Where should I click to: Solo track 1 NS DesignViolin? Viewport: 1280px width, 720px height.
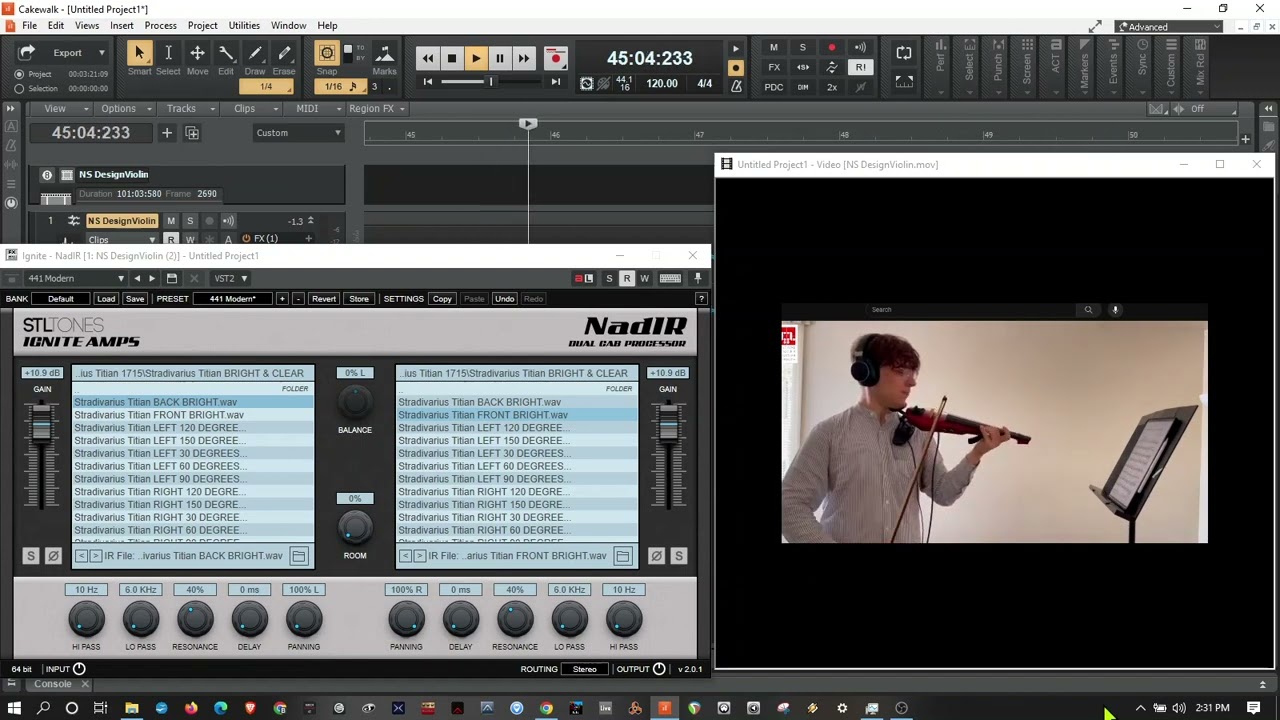(x=190, y=221)
